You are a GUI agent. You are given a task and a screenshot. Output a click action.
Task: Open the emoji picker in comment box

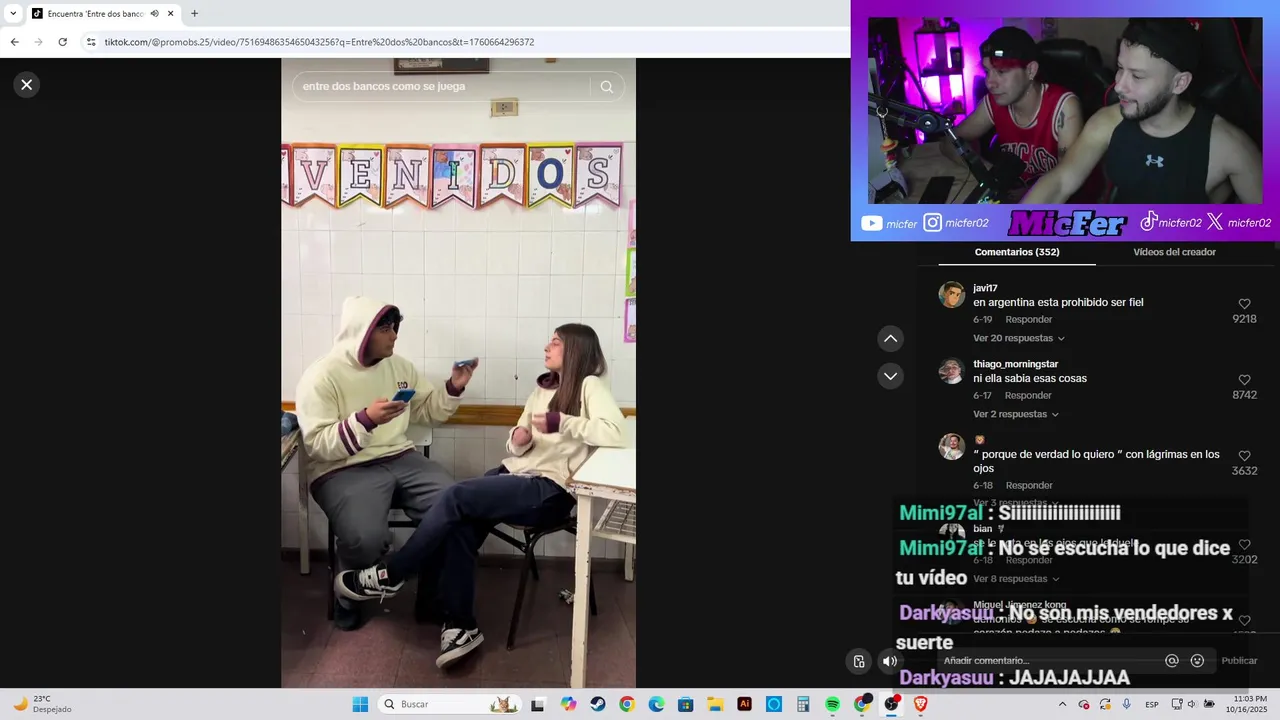click(x=1197, y=661)
